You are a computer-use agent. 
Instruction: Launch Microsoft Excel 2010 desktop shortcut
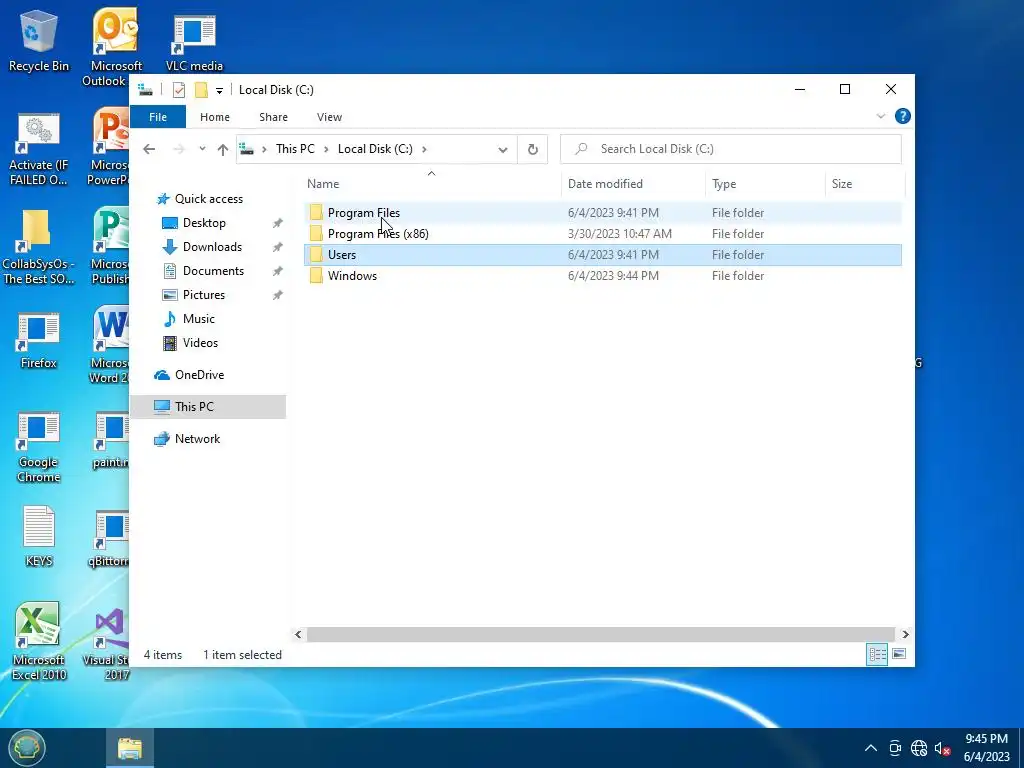click(x=39, y=641)
